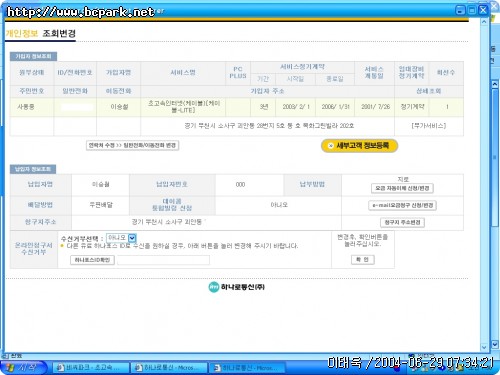This screenshot has width=500, height=375.
Task: Click the 청구지 주소변경 button
Action: click(402, 222)
